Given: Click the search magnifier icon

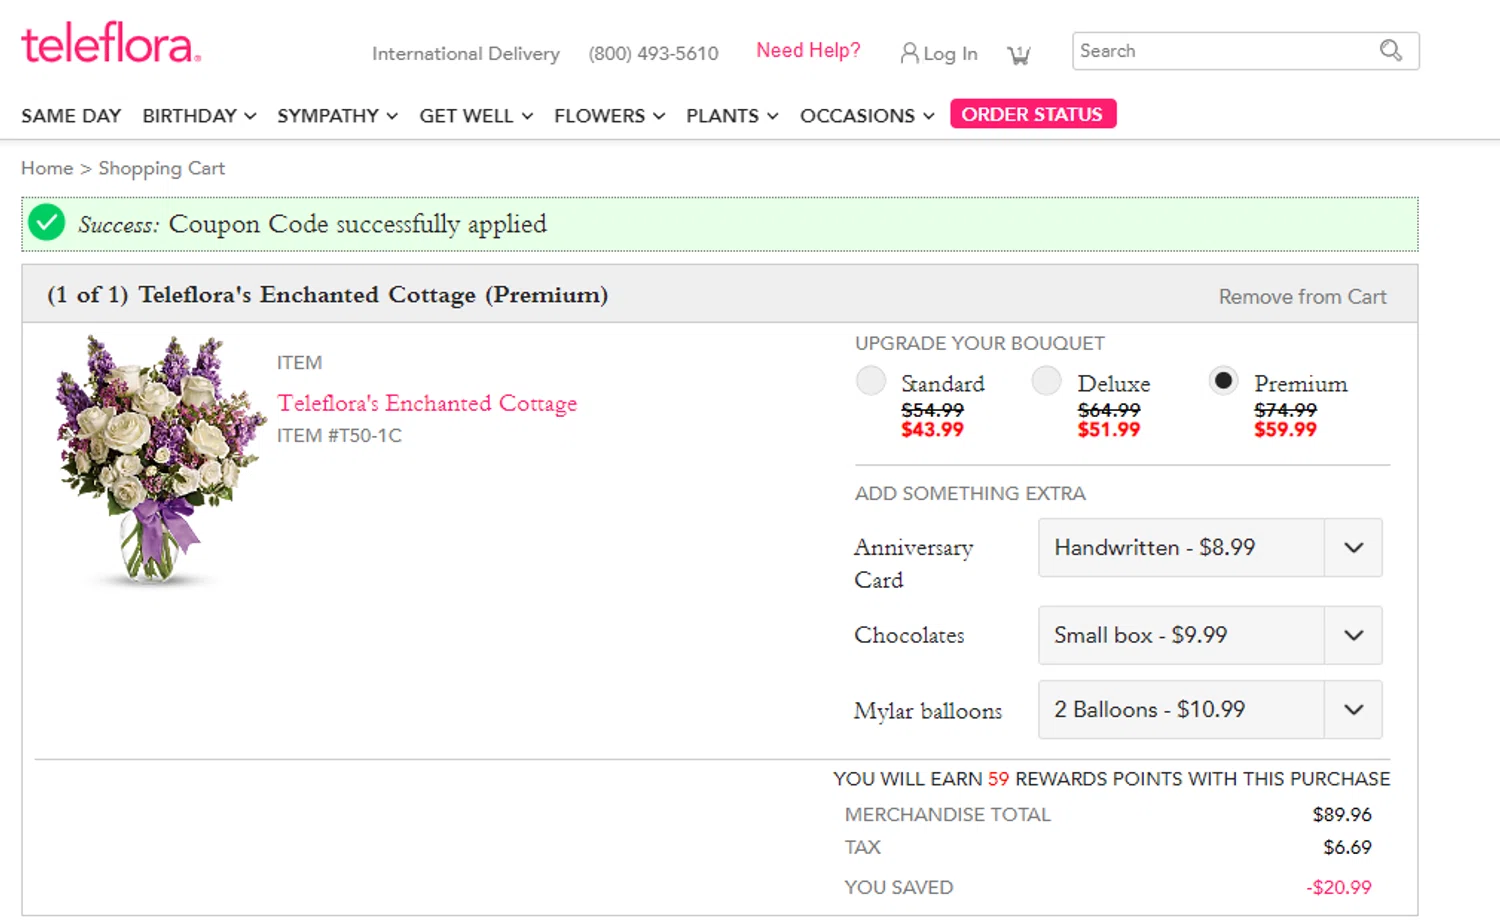Looking at the screenshot, I should tap(1390, 50).
